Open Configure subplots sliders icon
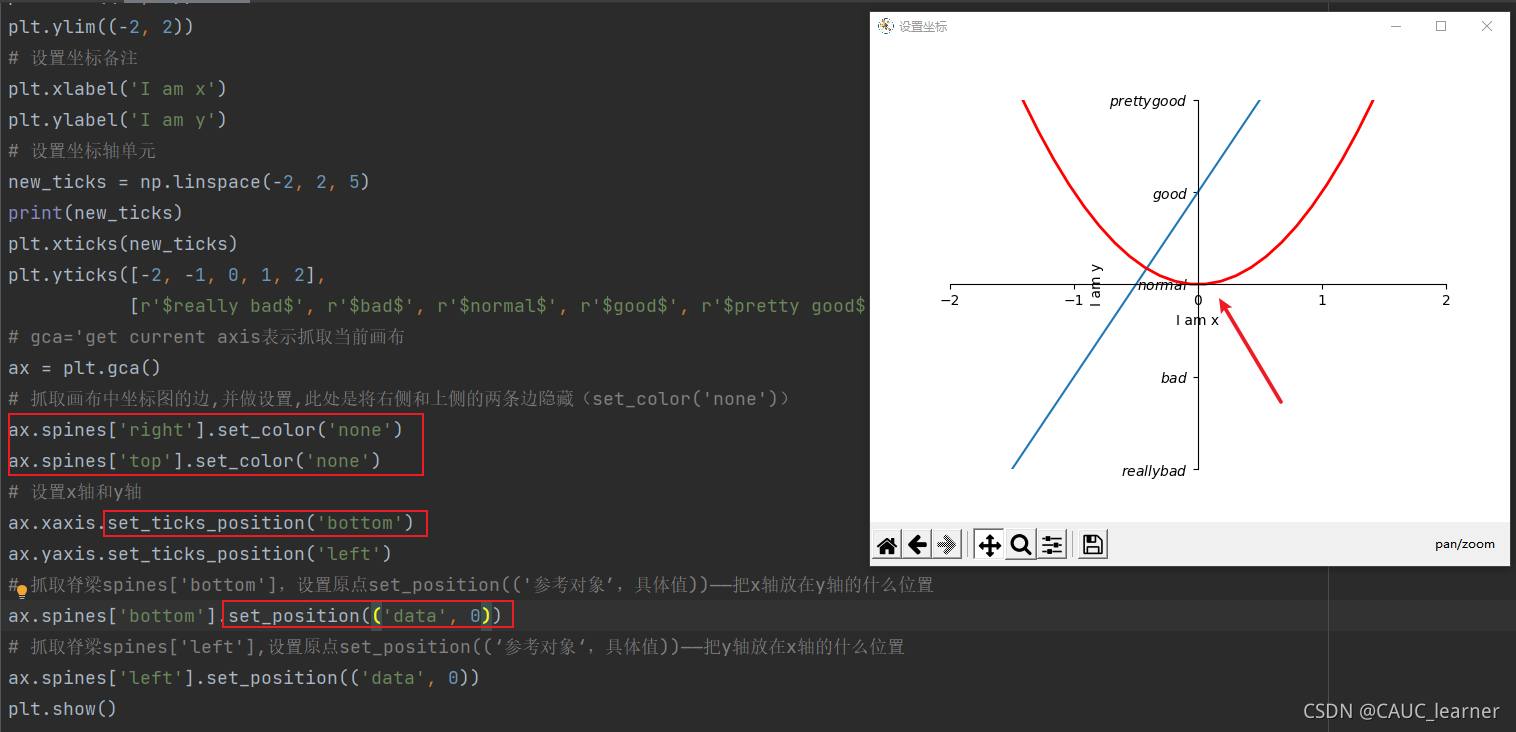1516x732 pixels. [x=1052, y=545]
